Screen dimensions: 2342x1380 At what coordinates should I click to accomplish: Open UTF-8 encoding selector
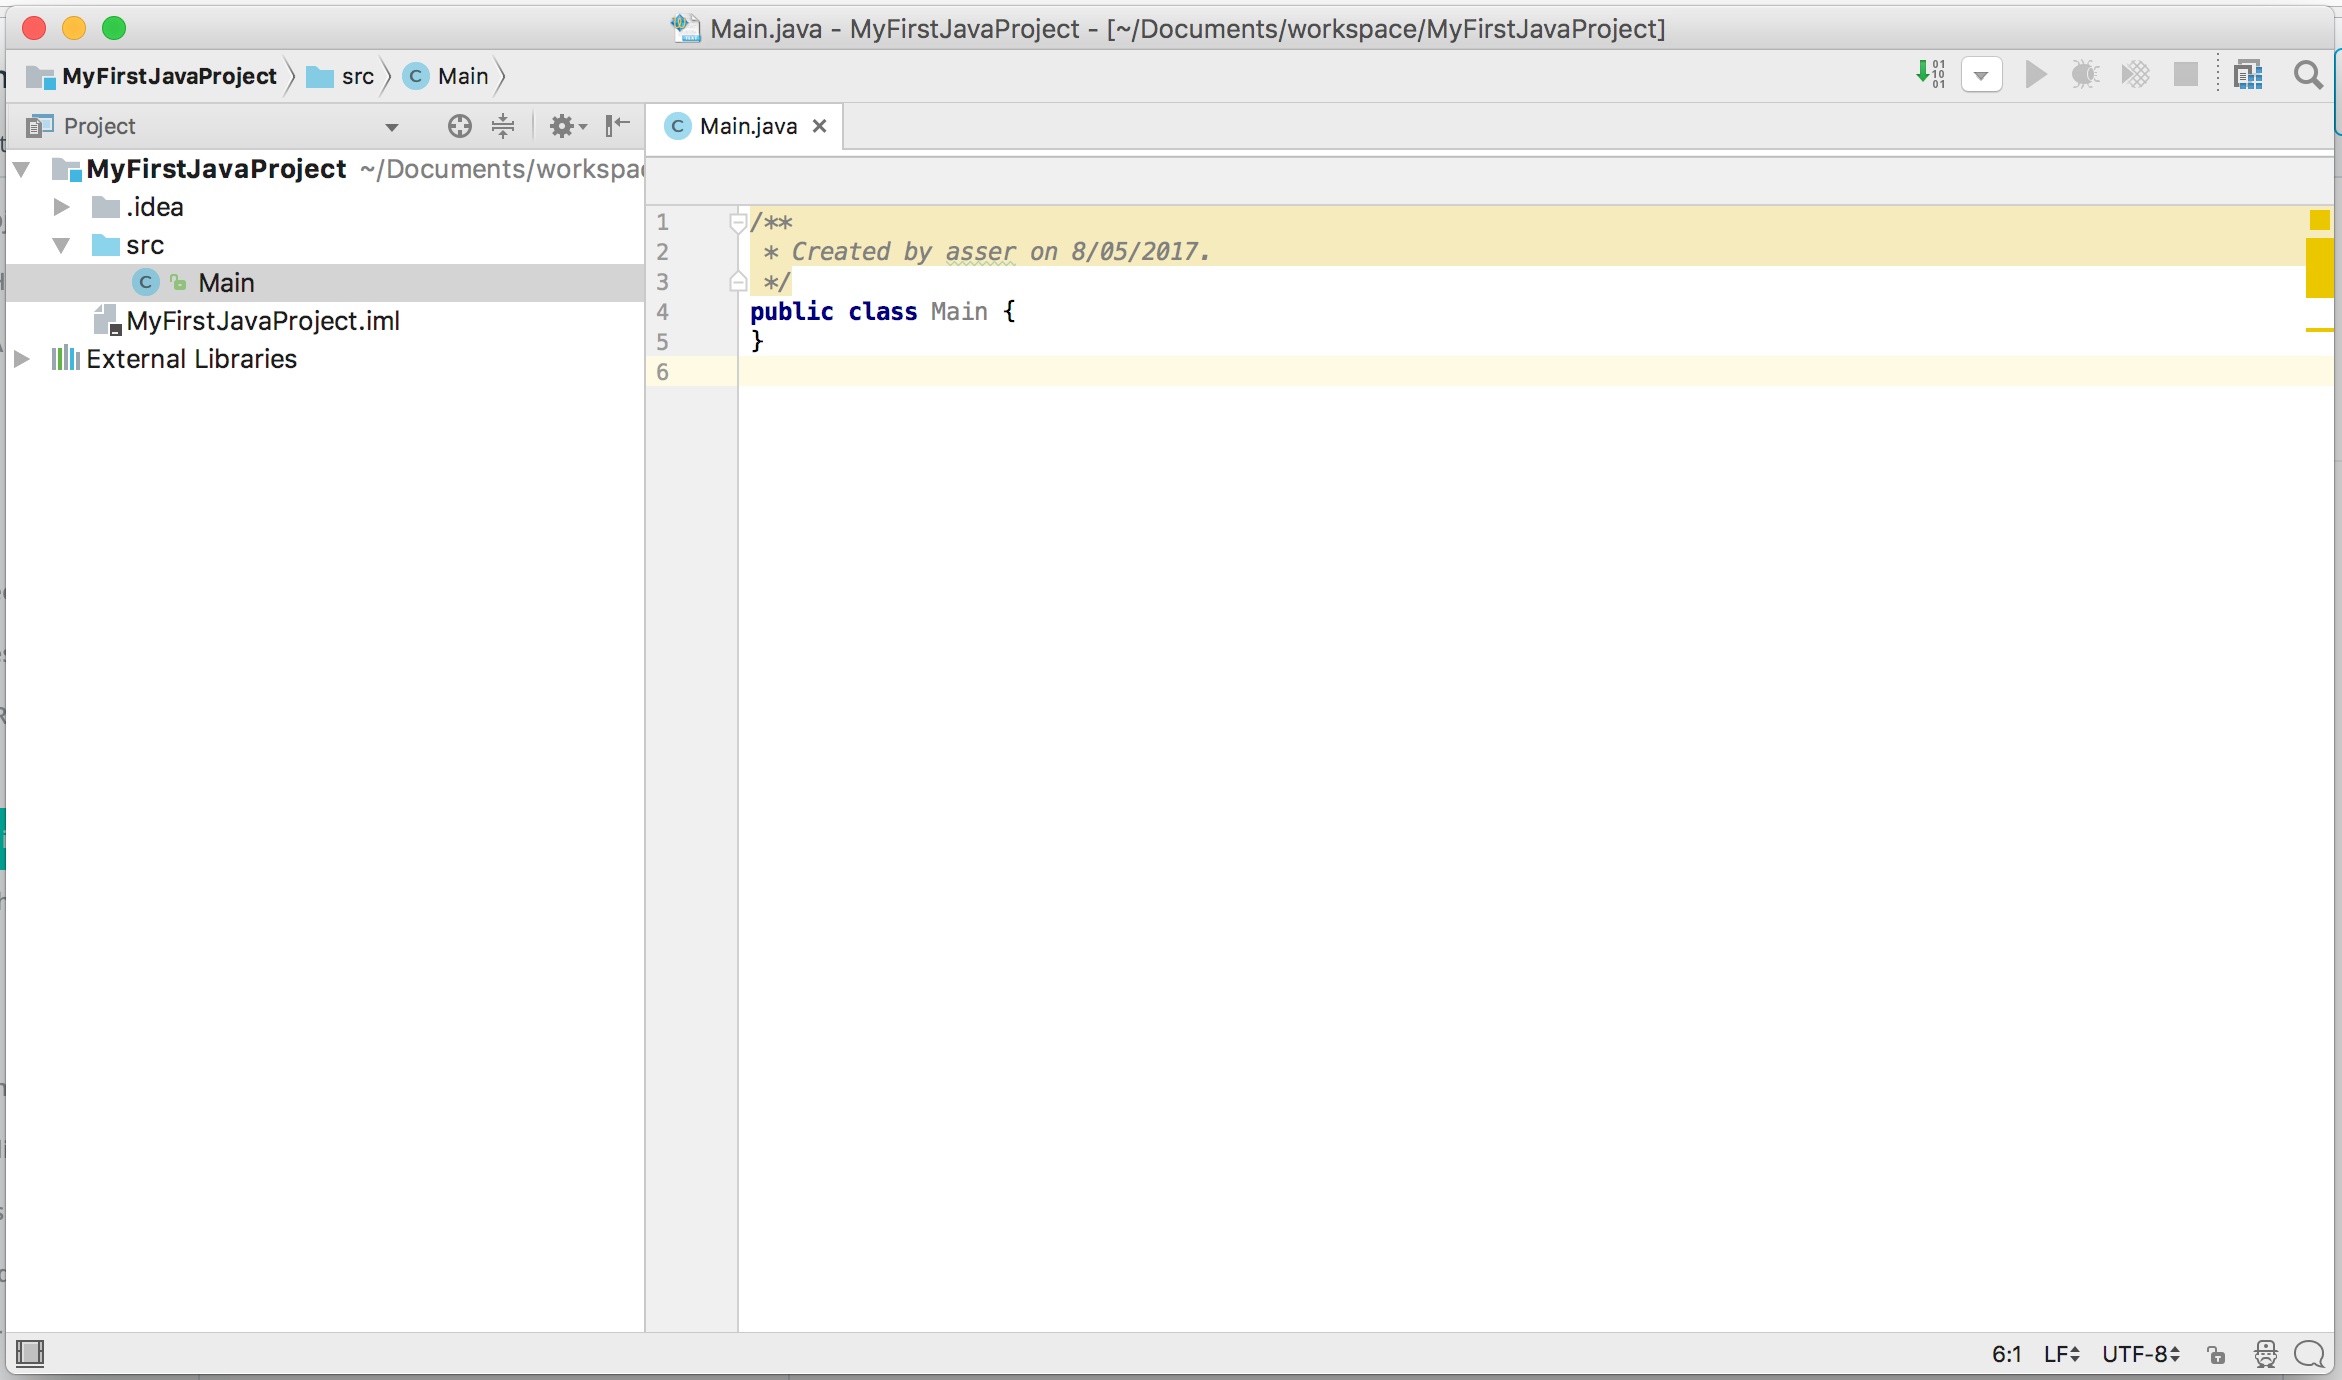click(x=2141, y=1354)
